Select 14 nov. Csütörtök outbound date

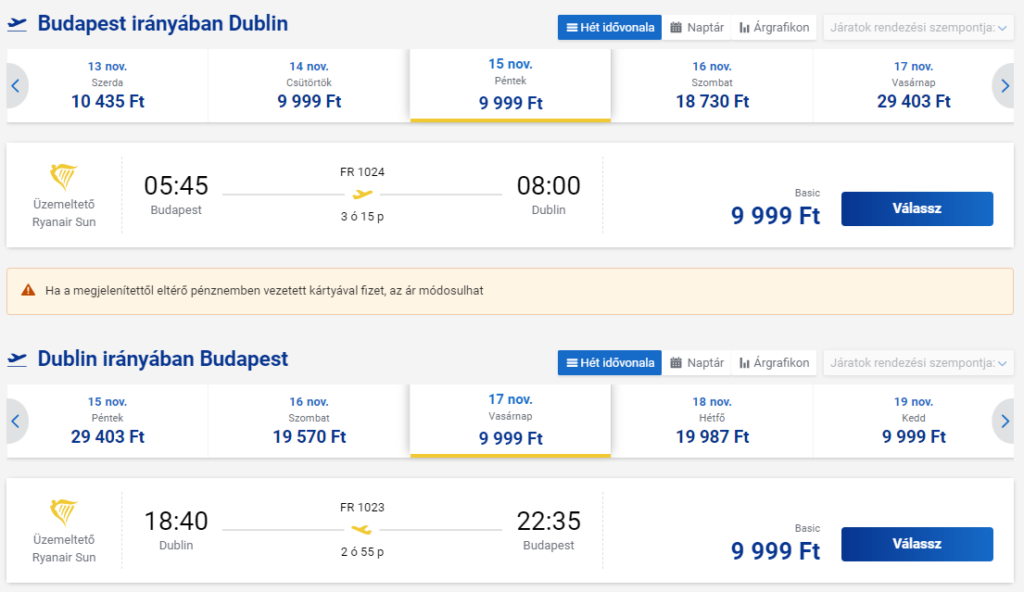pyautogui.click(x=309, y=86)
